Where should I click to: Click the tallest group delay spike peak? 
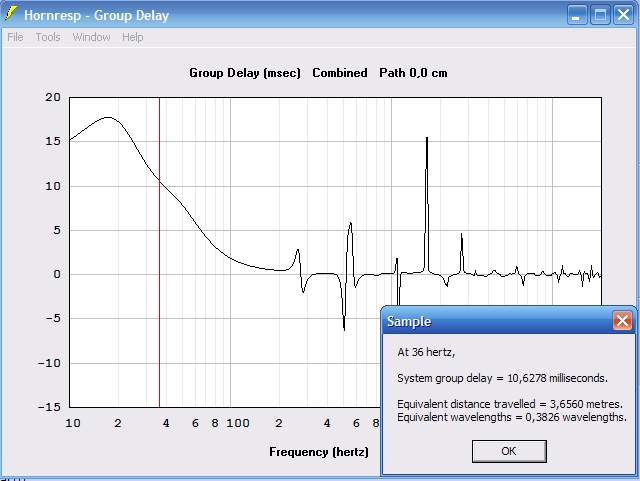click(x=427, y=139)
